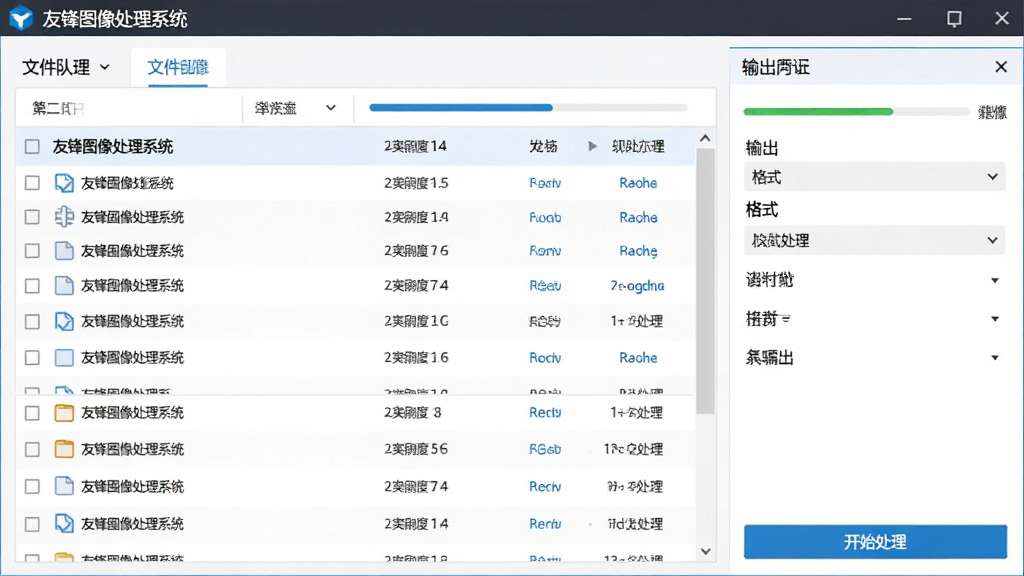The height and width of the screenshot is (576, 1024).
Task: Click the green progress bar in the 输出 panel
Action: 856,112
